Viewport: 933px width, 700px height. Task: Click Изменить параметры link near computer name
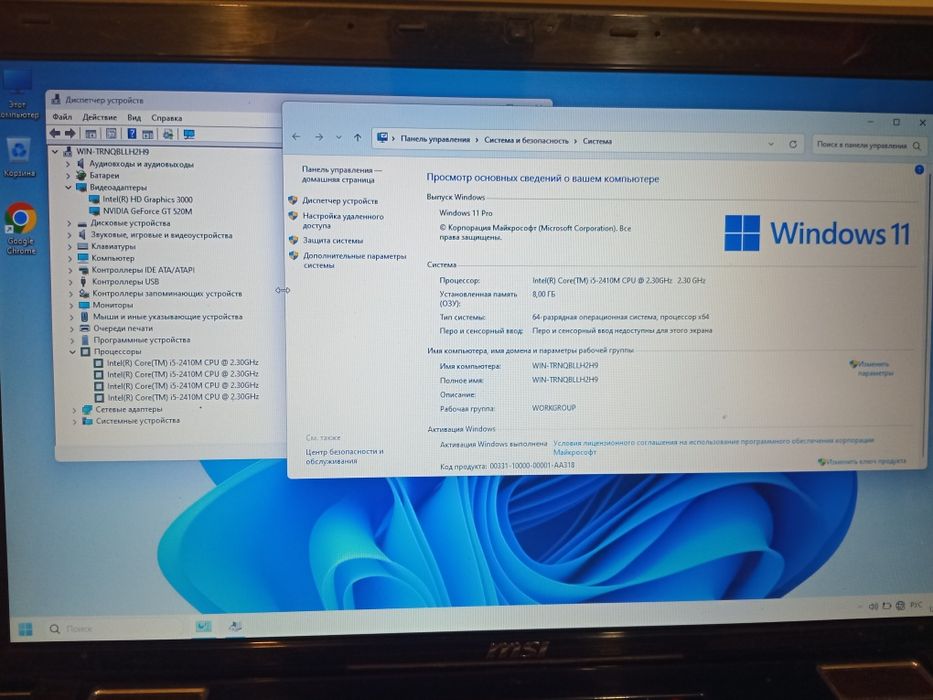(x=875, y=368)
